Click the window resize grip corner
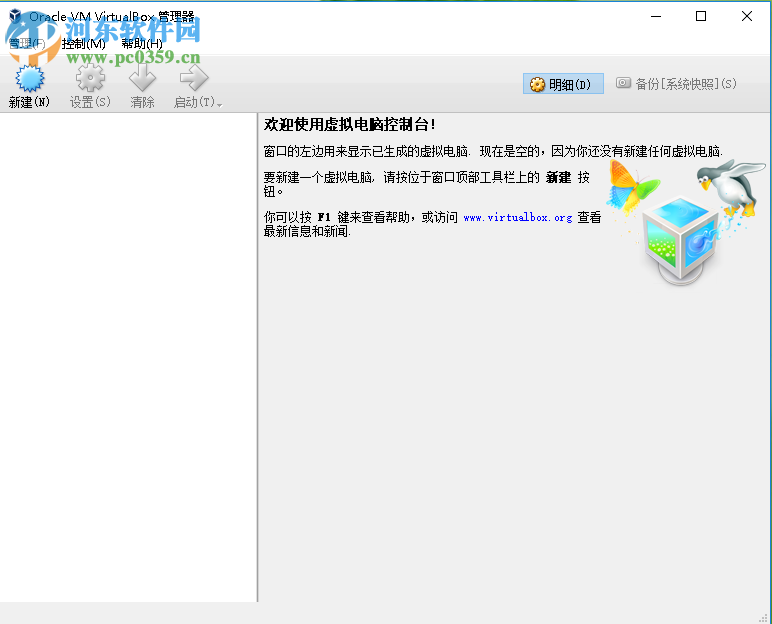 point(764,618)
